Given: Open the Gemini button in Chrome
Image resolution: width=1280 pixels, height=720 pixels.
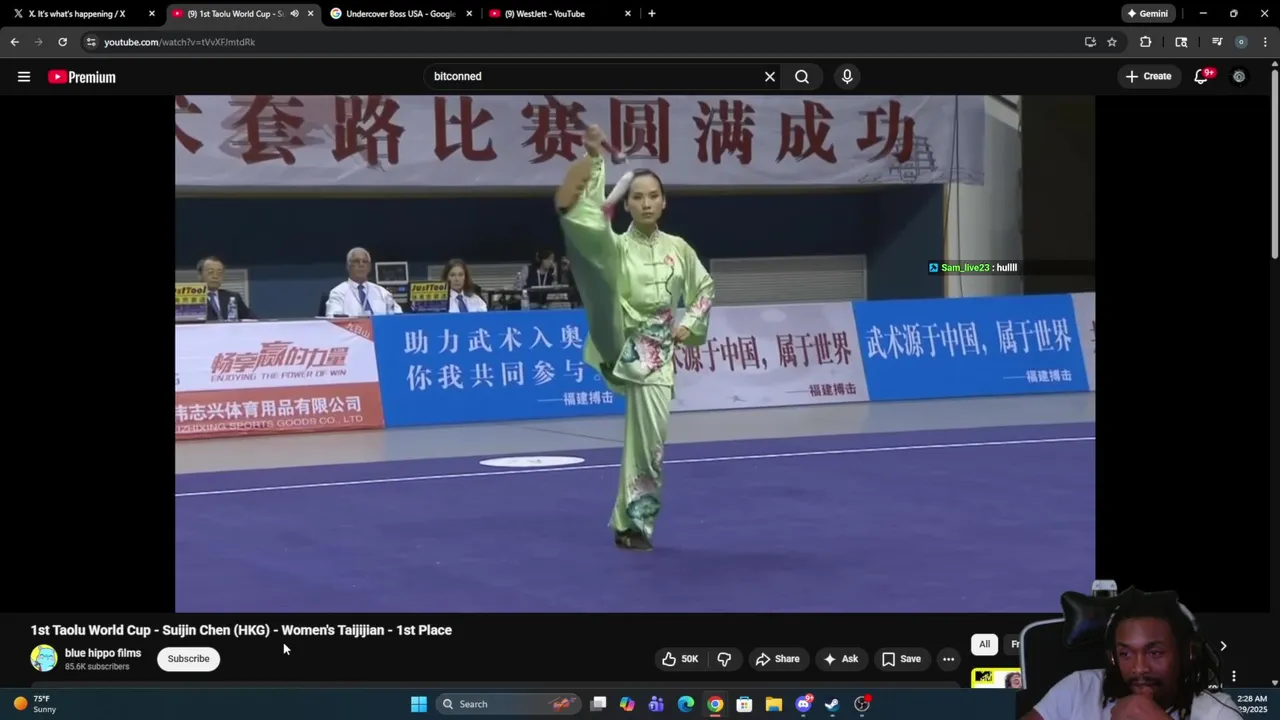Looking at the screenshot, I should [x=1146, y=14].
